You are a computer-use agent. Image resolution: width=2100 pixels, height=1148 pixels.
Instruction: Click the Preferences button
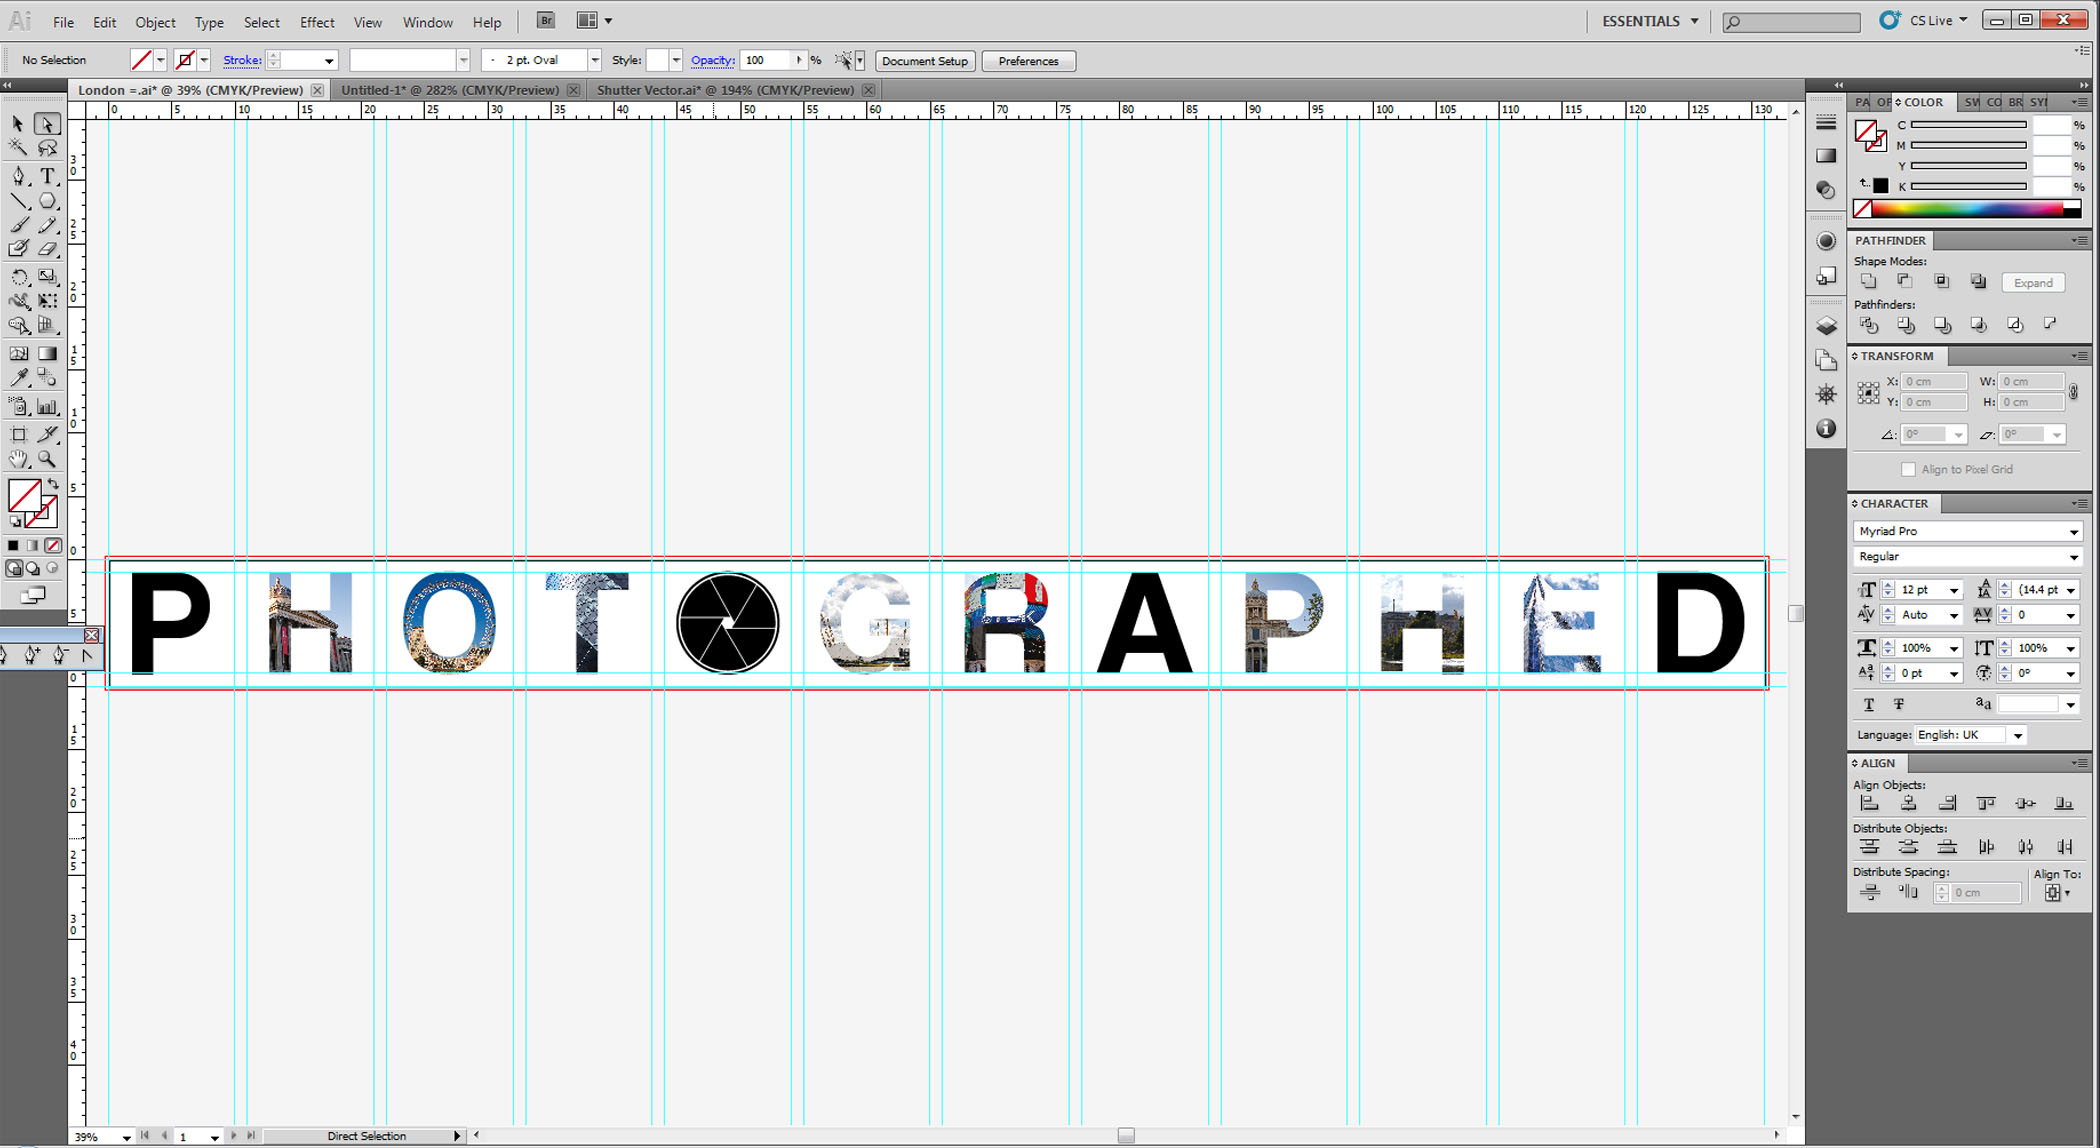coord(1027,61)
